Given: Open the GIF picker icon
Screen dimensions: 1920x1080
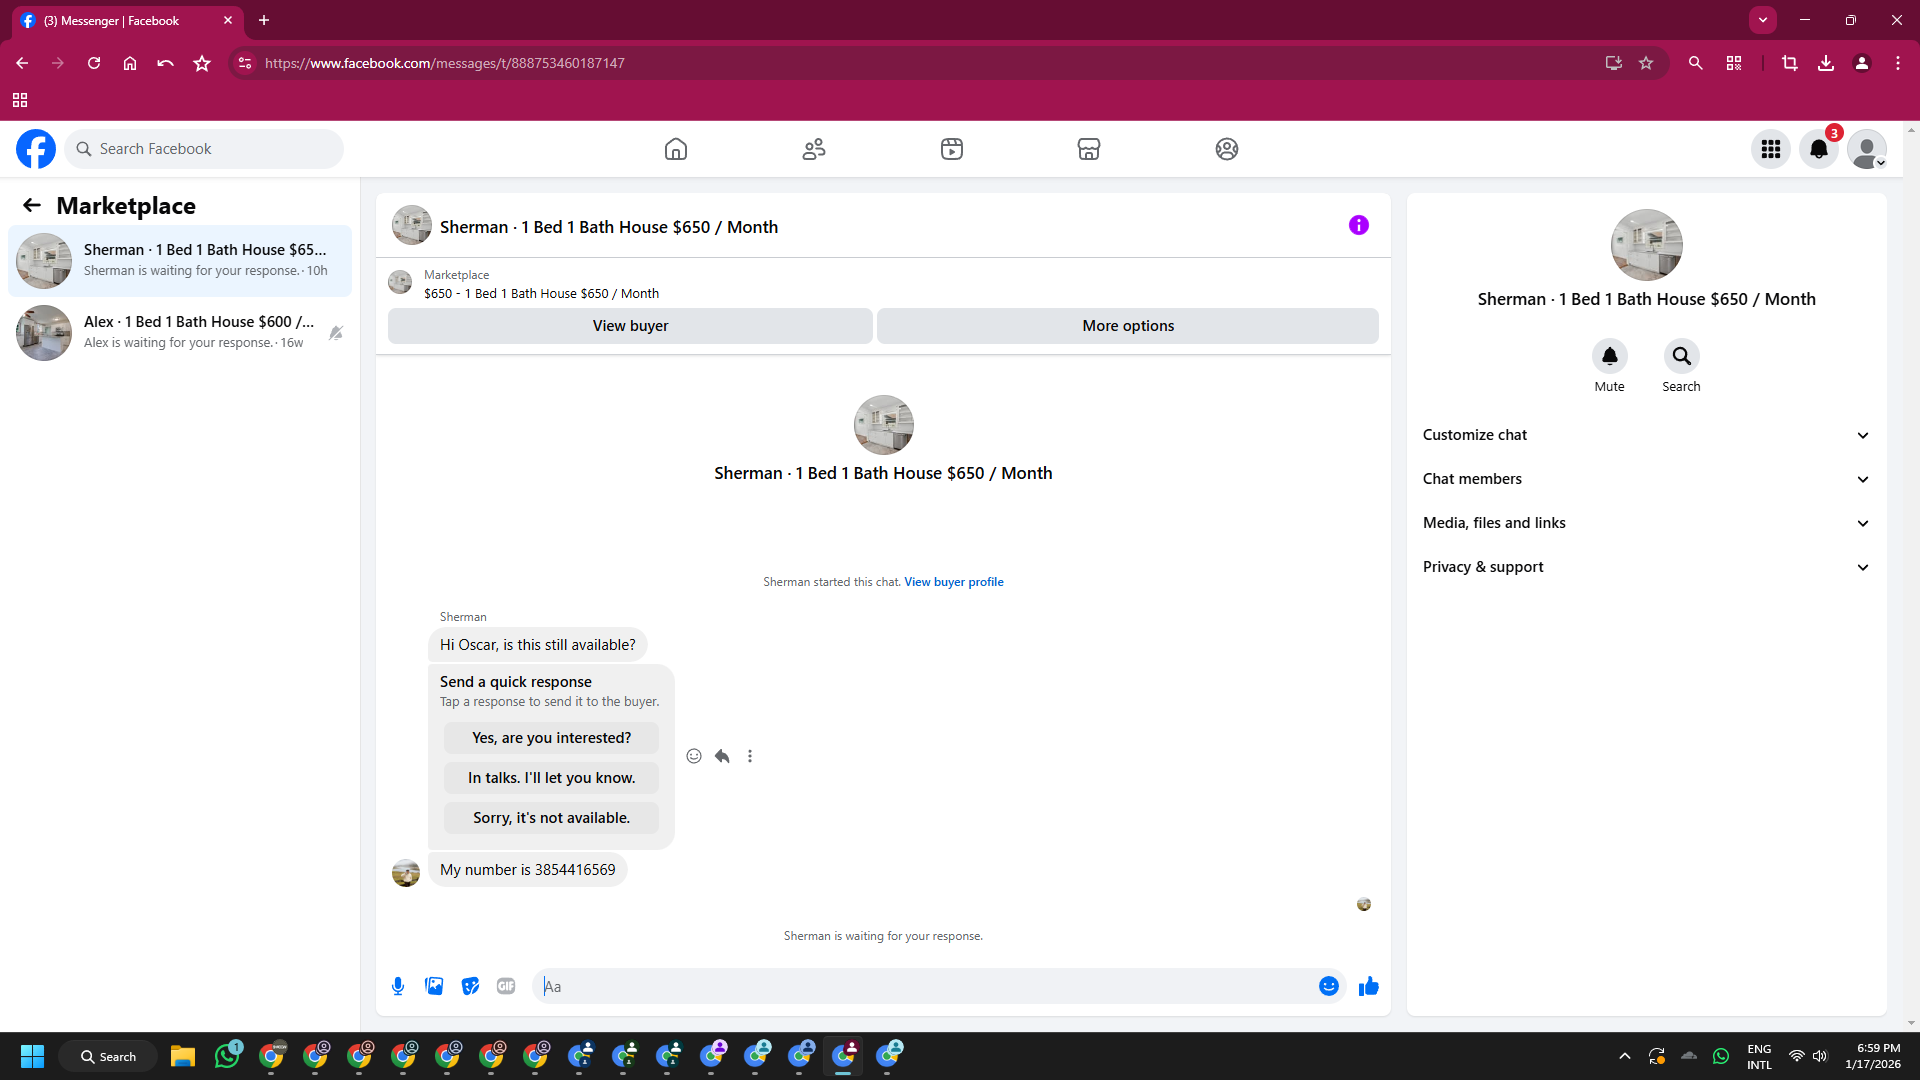Looking at the screenshot, I should [x=506, y=986].
